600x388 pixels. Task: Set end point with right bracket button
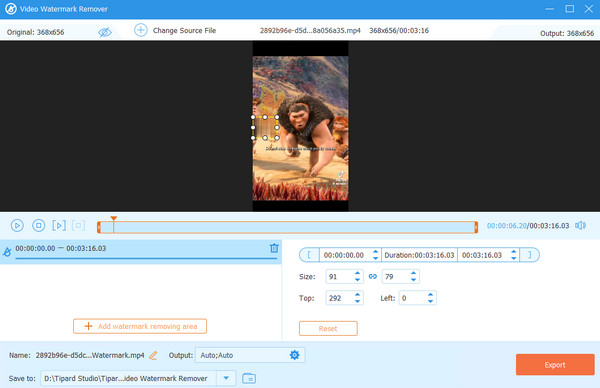pyautogui.click(x=530, y=255)
